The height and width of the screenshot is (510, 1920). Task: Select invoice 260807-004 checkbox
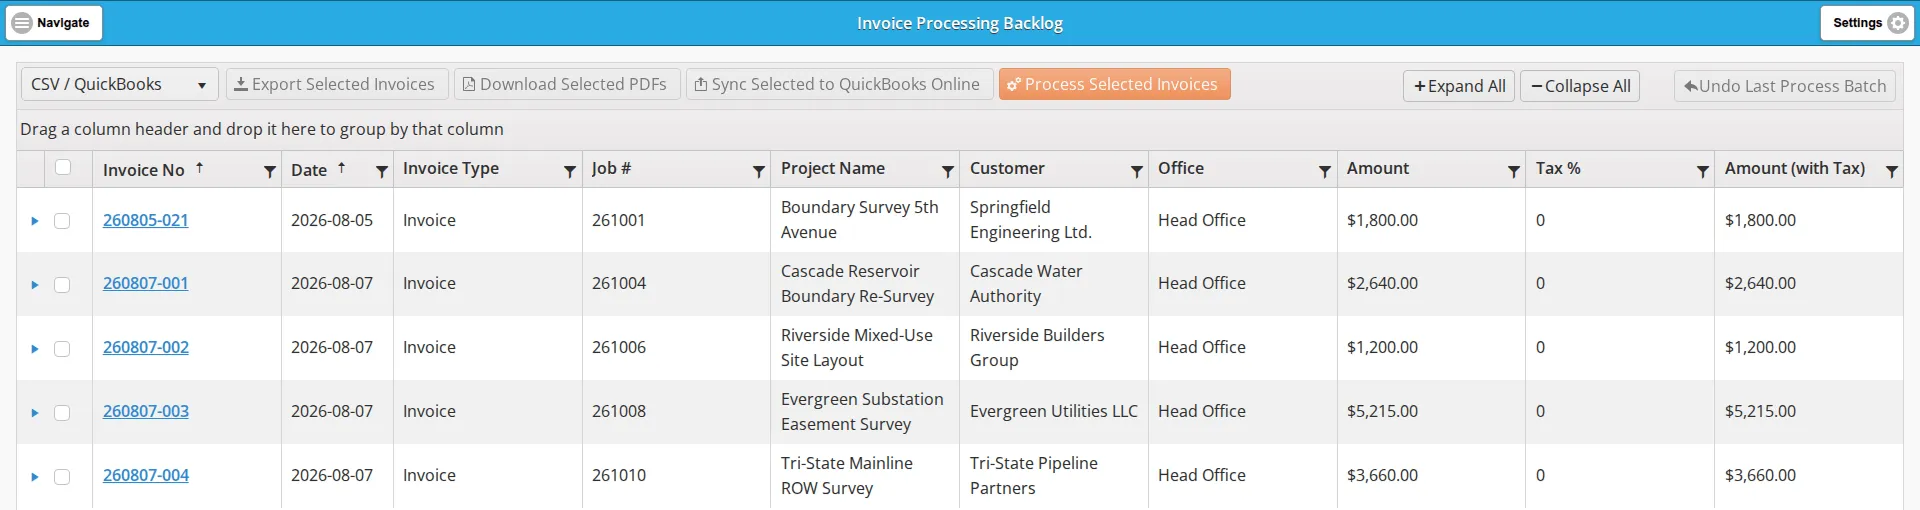click(x=62, y=477)
